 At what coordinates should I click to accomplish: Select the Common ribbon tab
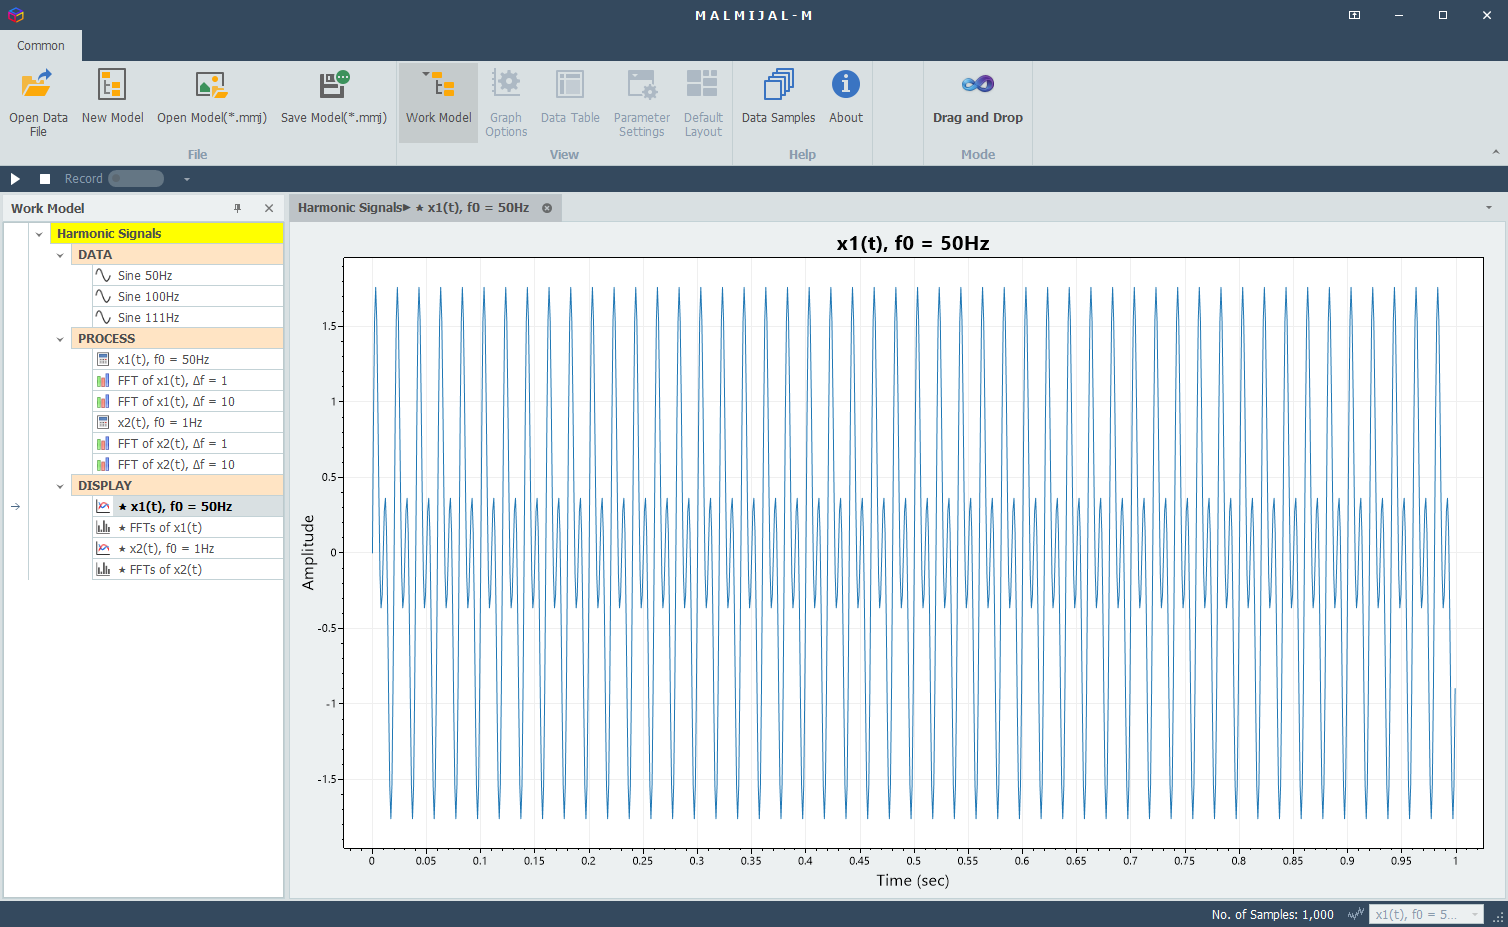tap(41, 46)
